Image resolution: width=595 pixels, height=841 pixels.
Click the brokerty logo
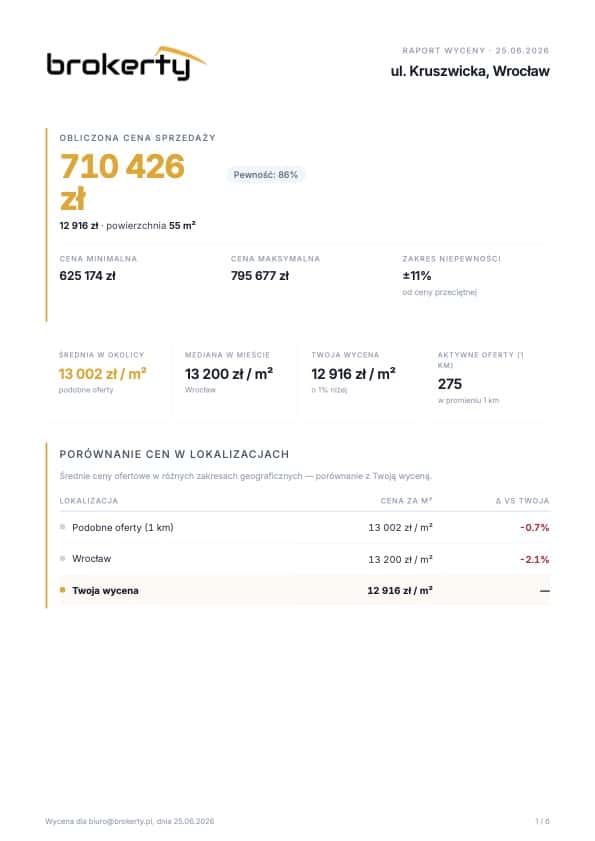(x=126, y=63)
